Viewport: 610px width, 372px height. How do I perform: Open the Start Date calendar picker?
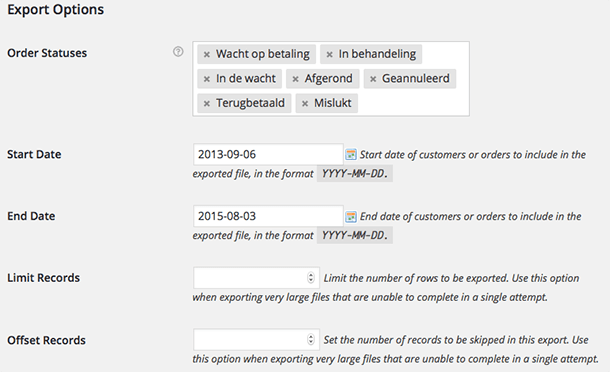click(x=351, y=154)
